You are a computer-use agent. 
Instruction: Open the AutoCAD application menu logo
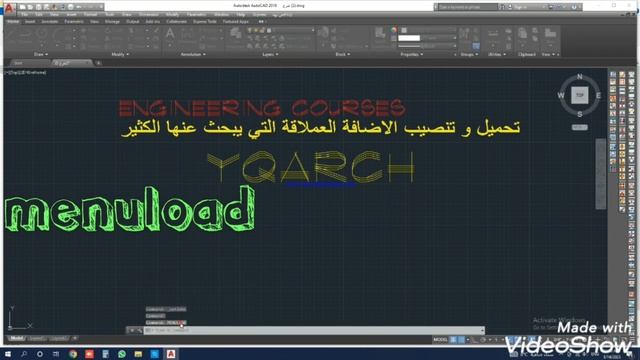[9, 8]
